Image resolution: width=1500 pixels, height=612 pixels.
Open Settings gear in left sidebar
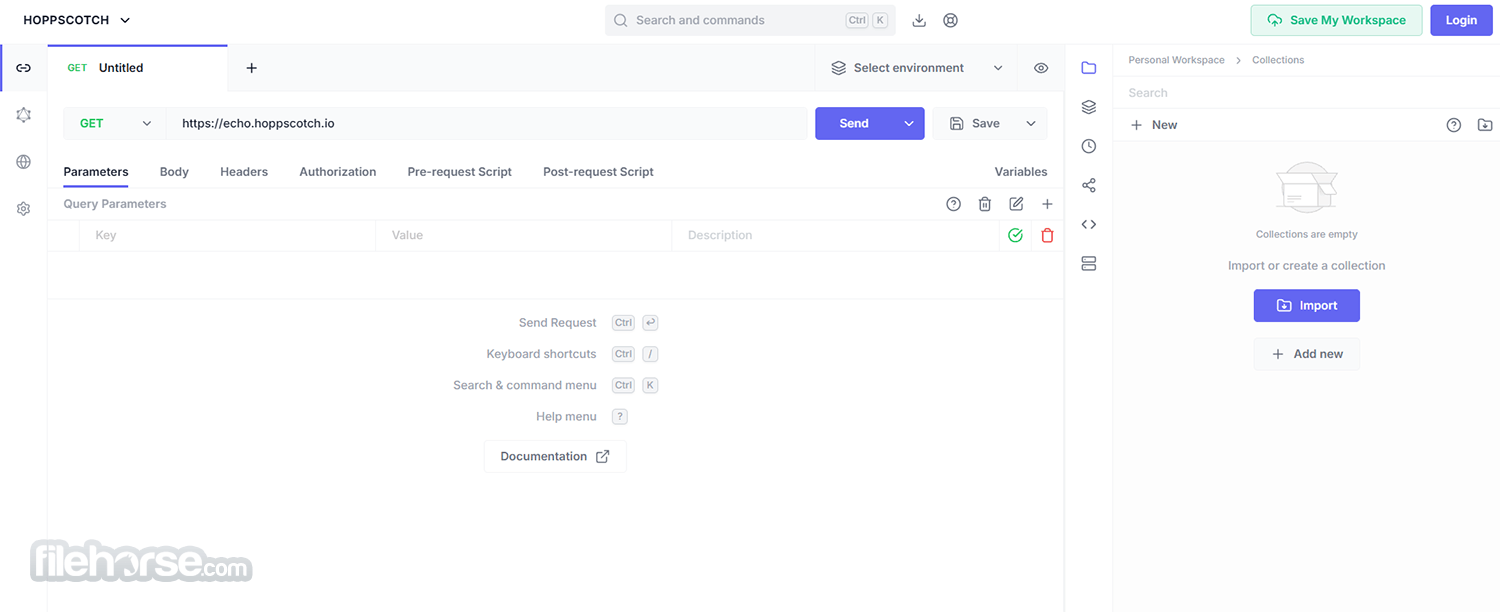point(24,209)
